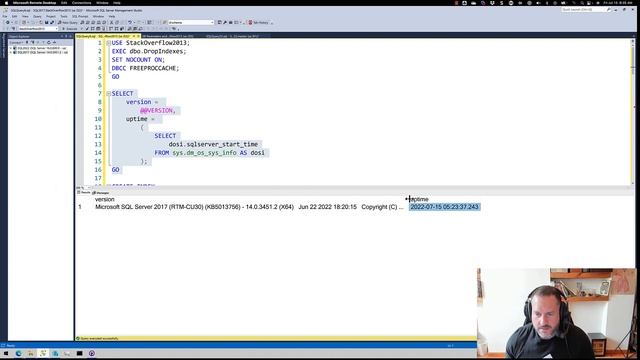Click dosi.sqlserver_start_time in the query
Screen dimensions: 640x360
pyautogui.click(x=213, y=144)
